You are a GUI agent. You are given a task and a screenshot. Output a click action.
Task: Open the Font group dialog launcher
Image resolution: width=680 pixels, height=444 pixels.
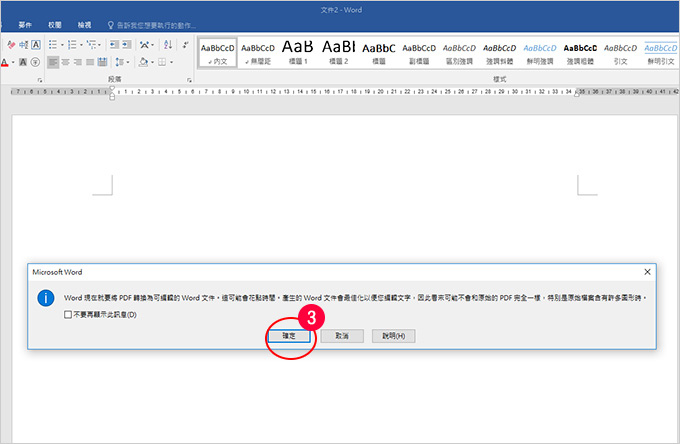pyautogui.click(x=40, y=80)
